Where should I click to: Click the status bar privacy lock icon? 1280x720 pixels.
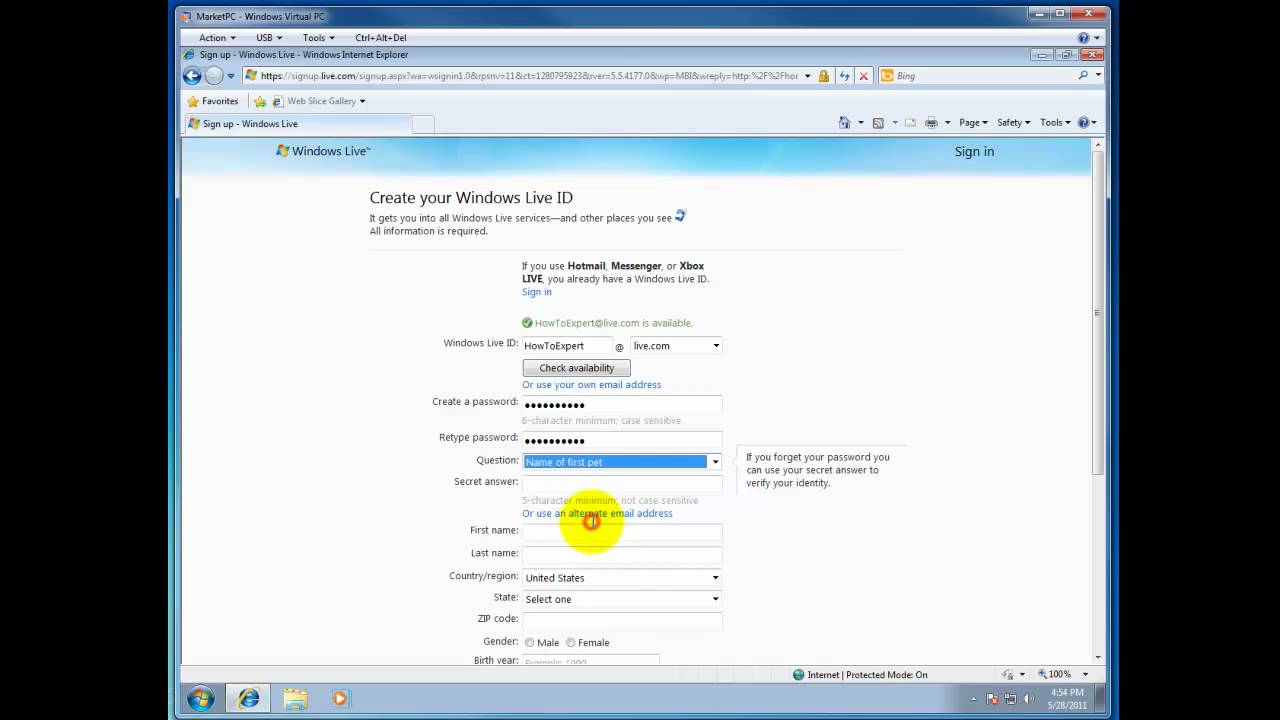click(1008, 675)
